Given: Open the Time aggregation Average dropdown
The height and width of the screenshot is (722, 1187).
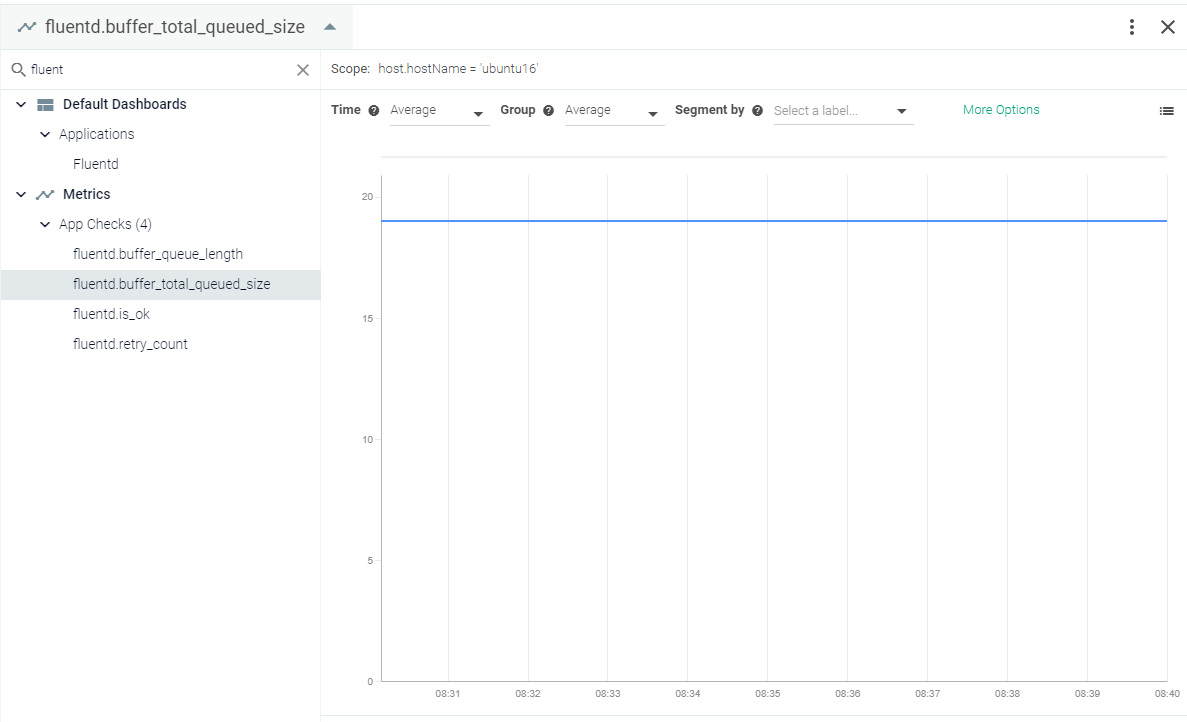Looking at the screenshot, I should click(x=439, y=111).
